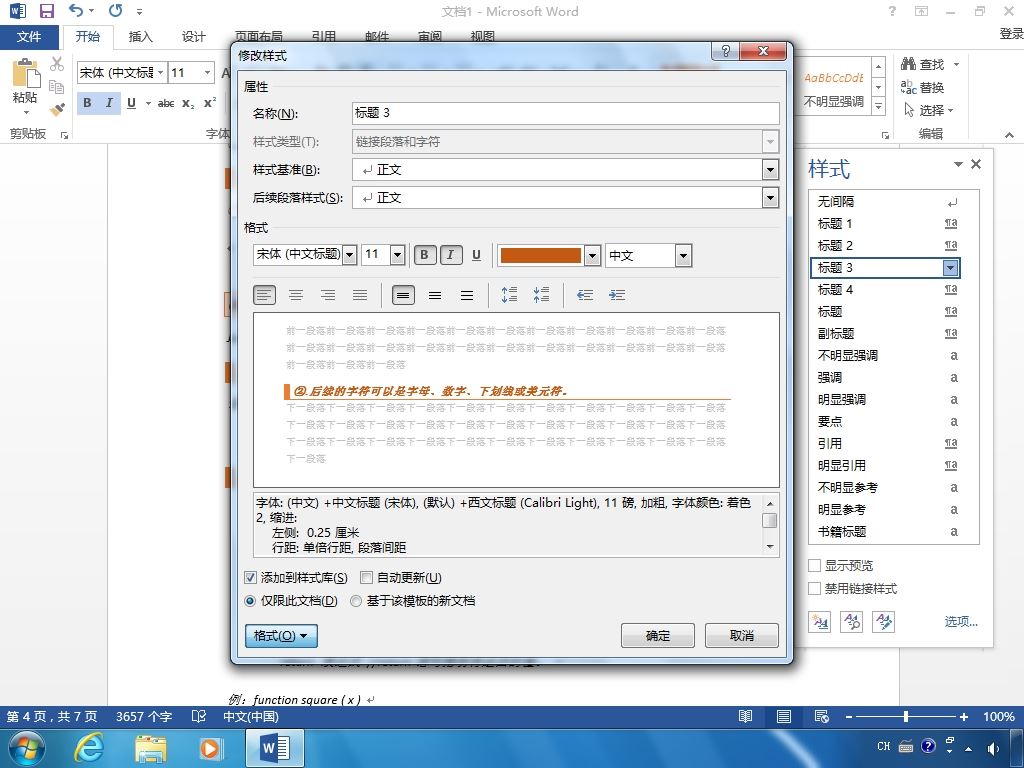Enable Automatically update checkbox
The image size is (1024, 768).
pyautogui.click(x=366, y=577)
